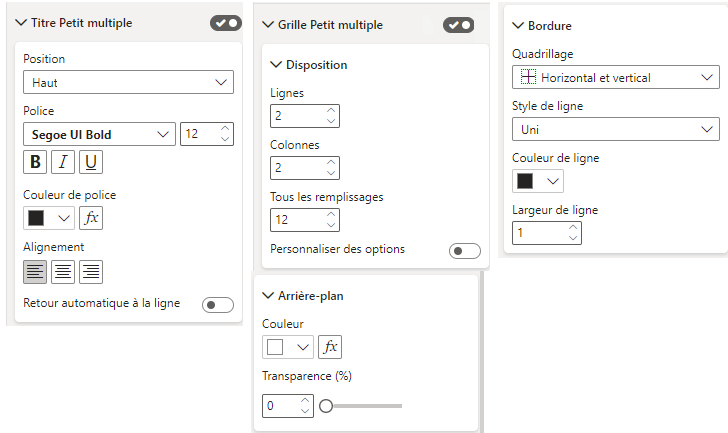Apply italic style to small multiple title

tap(63, 162)
